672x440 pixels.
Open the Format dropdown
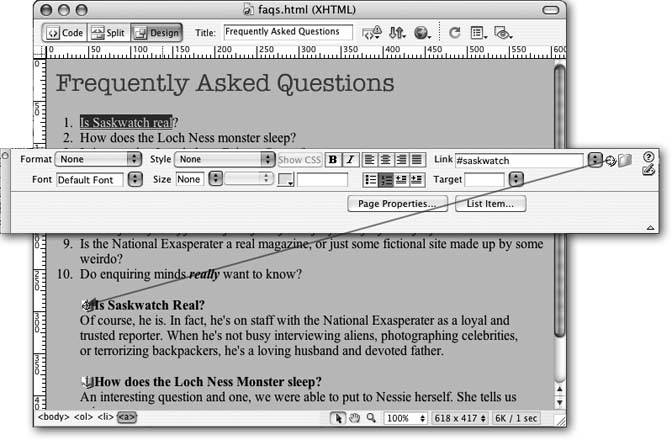98,159
